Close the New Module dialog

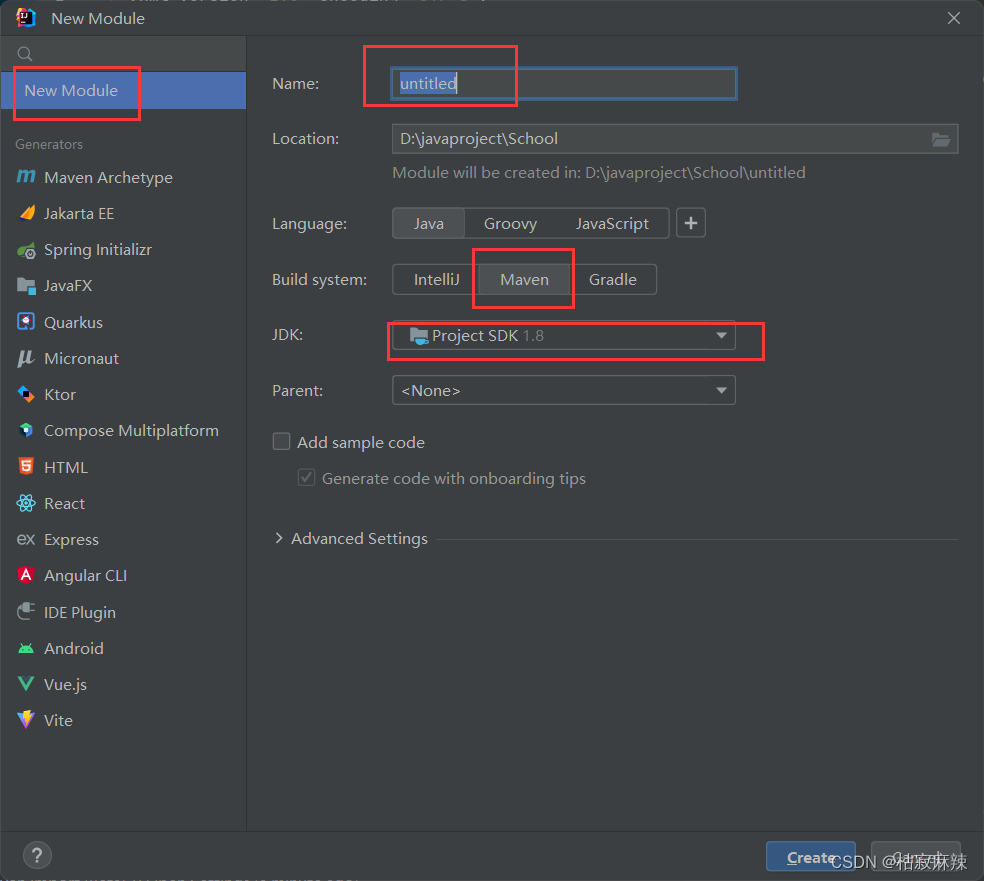954,18
